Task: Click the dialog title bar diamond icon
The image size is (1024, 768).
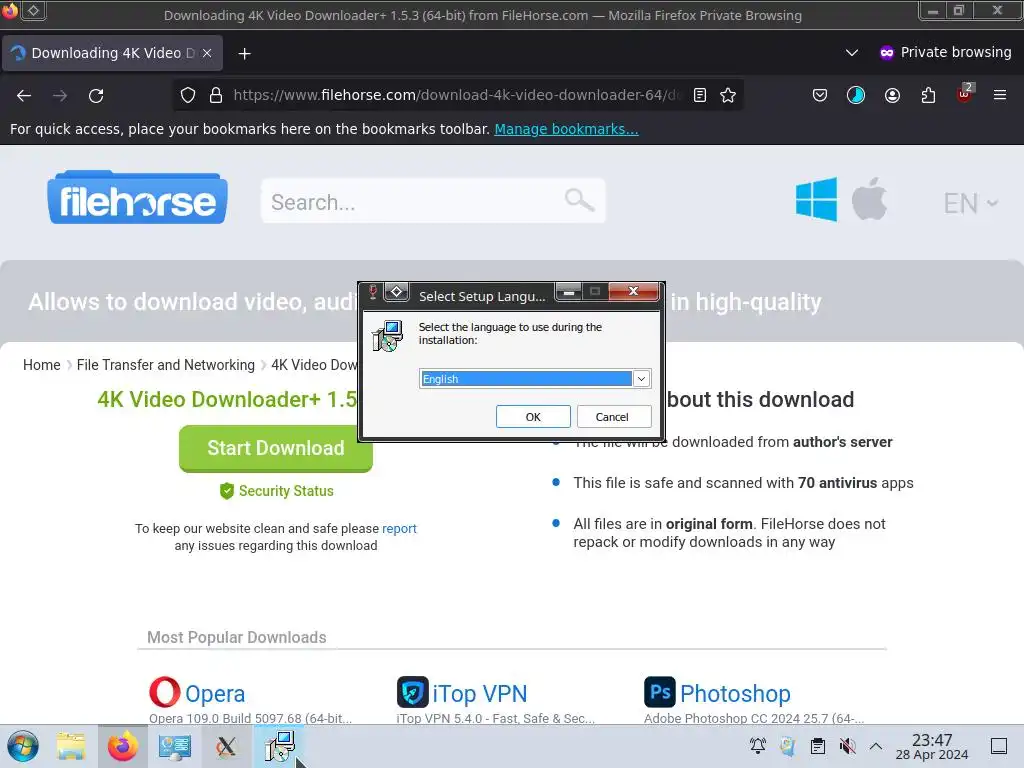Action: click(x=396, y=291)
